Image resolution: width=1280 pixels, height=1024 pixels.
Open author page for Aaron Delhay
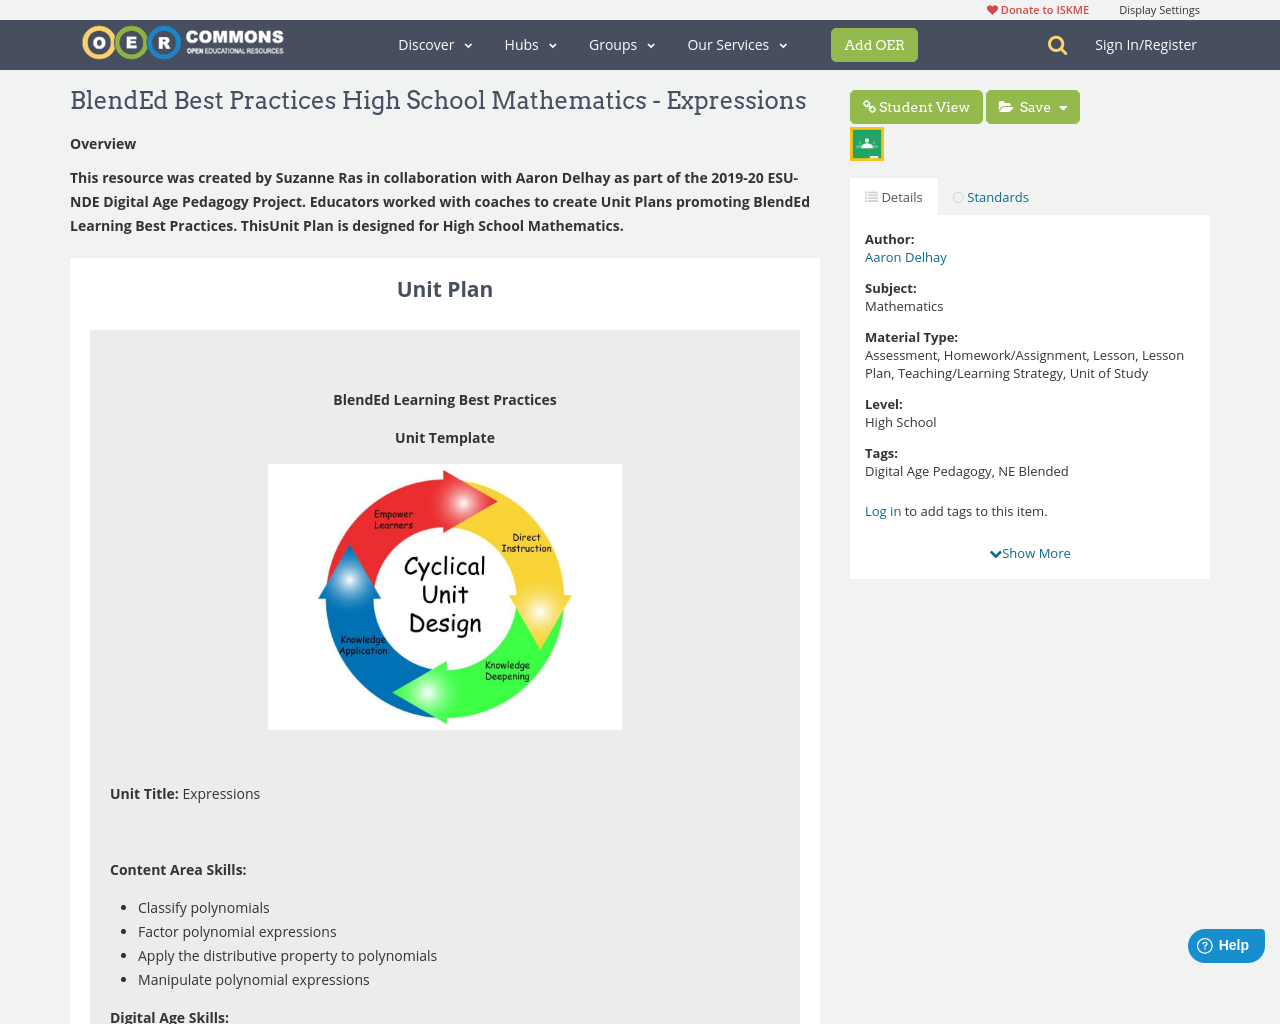905,256
